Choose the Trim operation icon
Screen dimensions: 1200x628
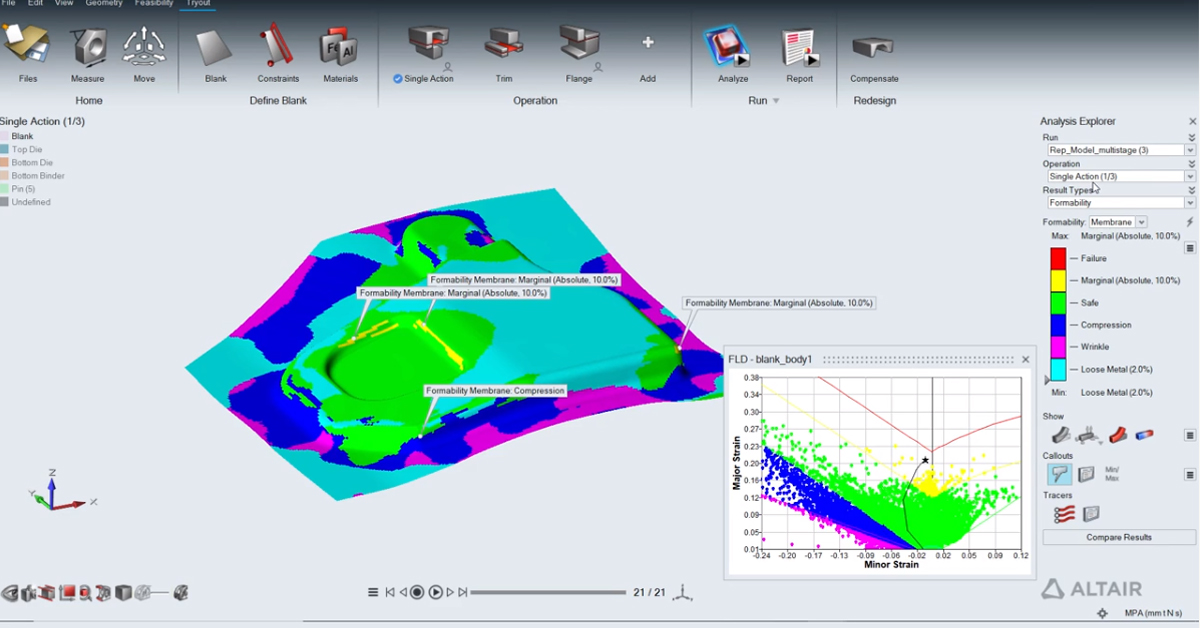click(504, 44)
